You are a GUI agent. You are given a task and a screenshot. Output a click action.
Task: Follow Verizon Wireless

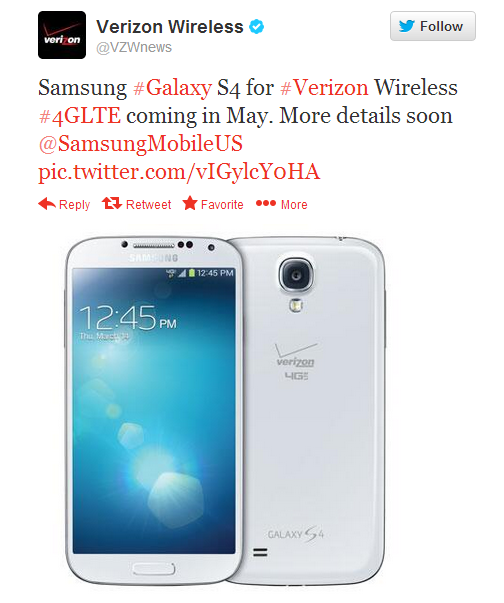[x=432, y=26]
